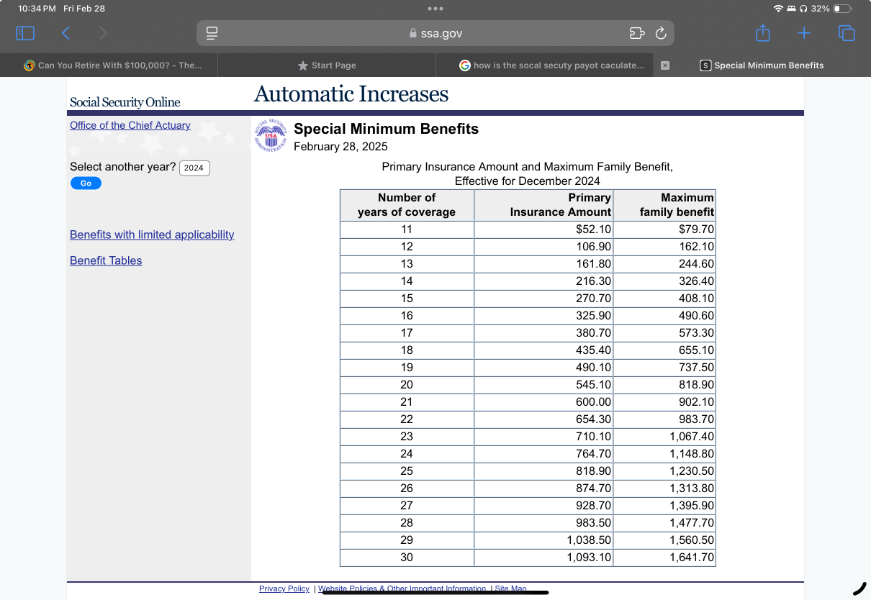The width and height of the screenshot is (871, 600).
Task: Open the year selection dropdown showing 2024
Action: tap(194, 167)
